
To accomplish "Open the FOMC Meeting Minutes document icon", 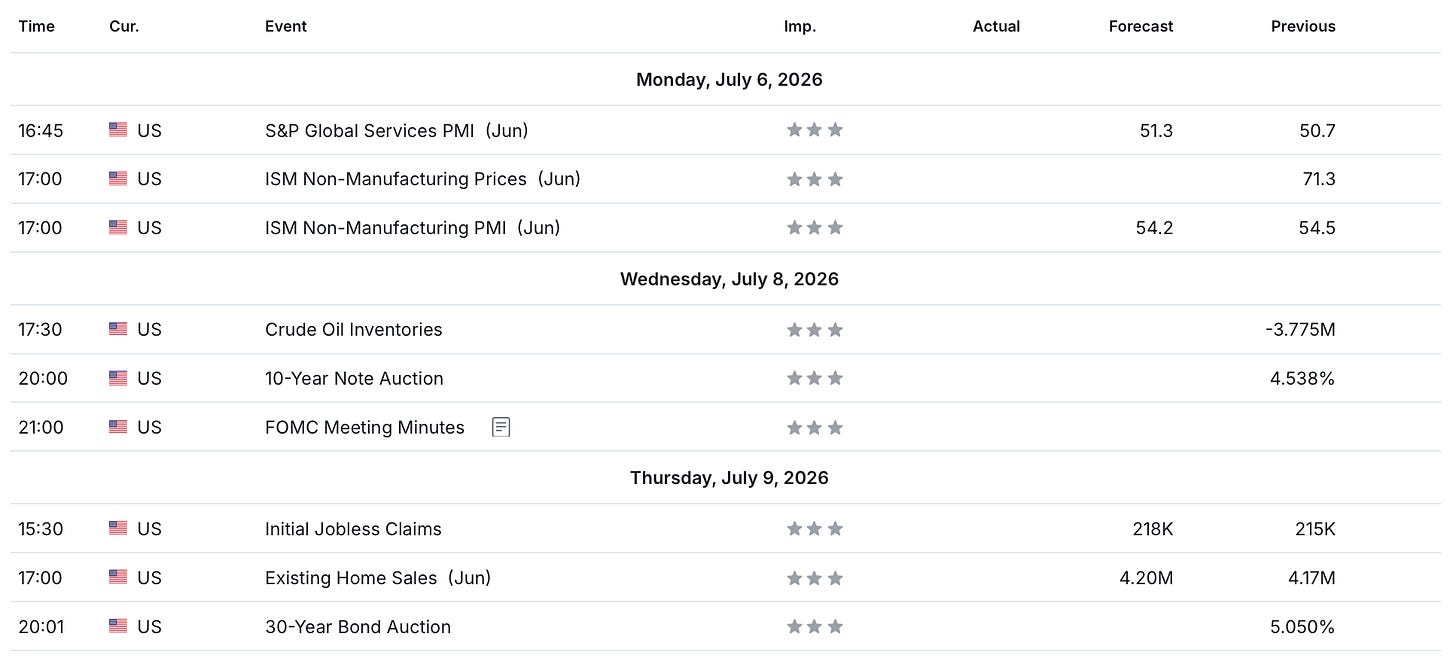I will coord(501,428).
